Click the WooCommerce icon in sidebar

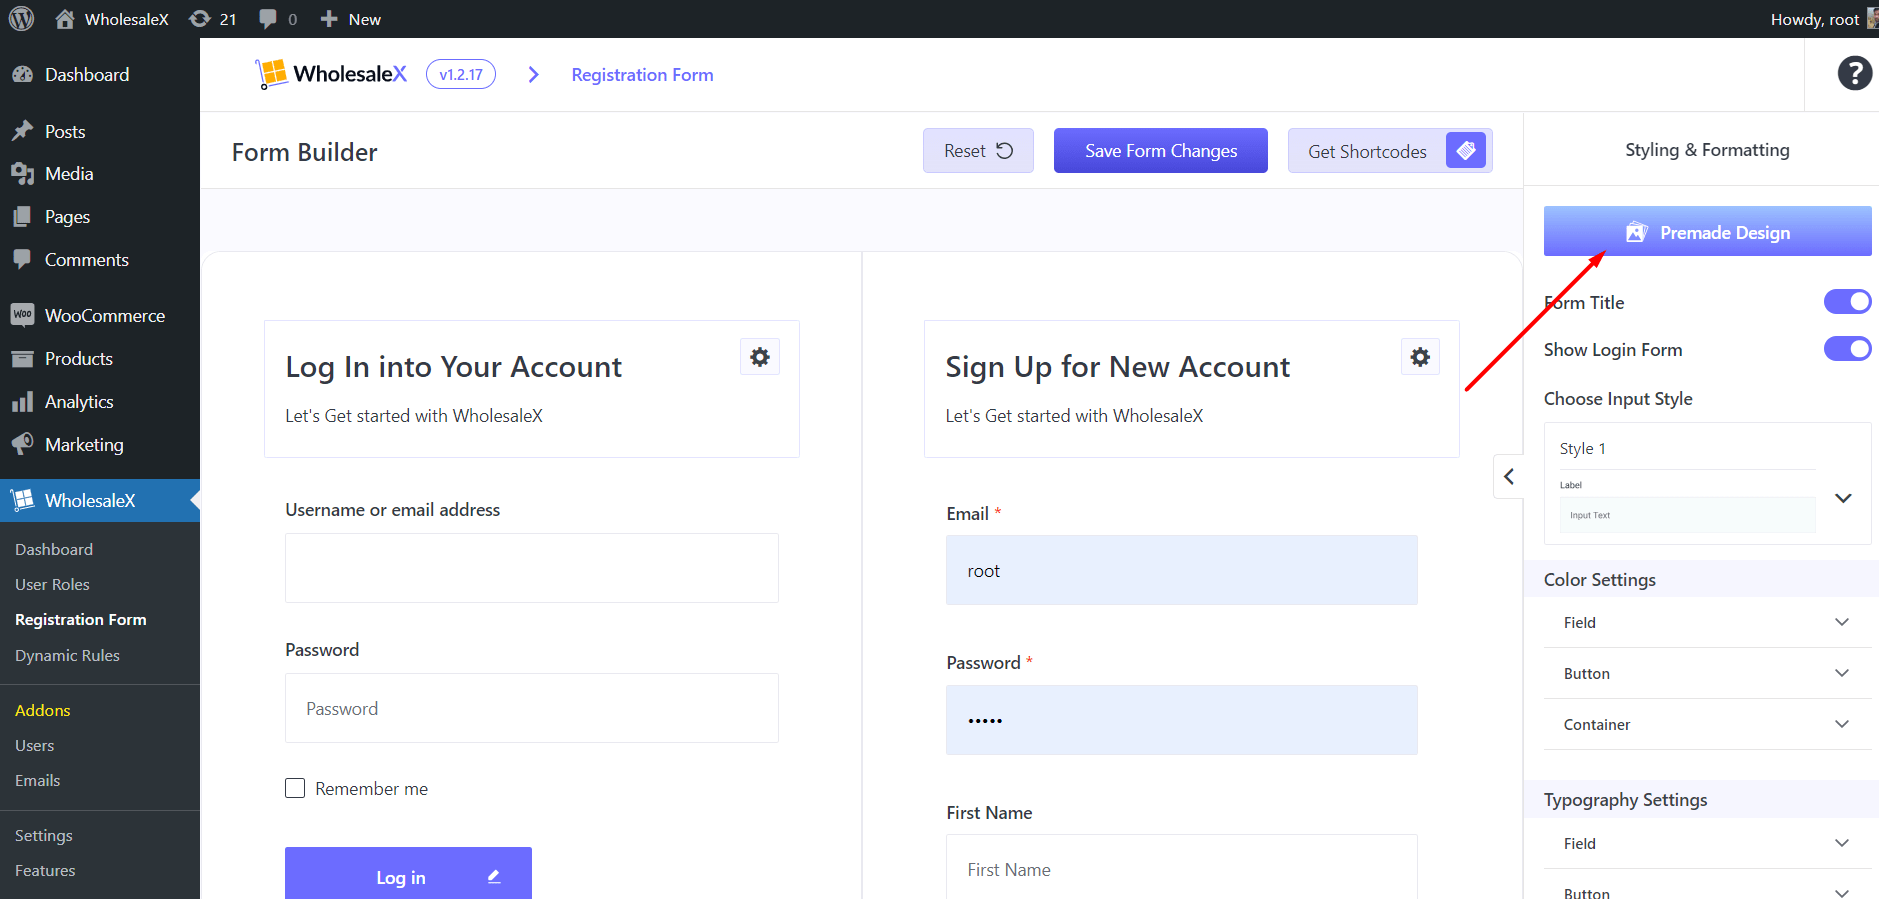click(x=22, y=315)
